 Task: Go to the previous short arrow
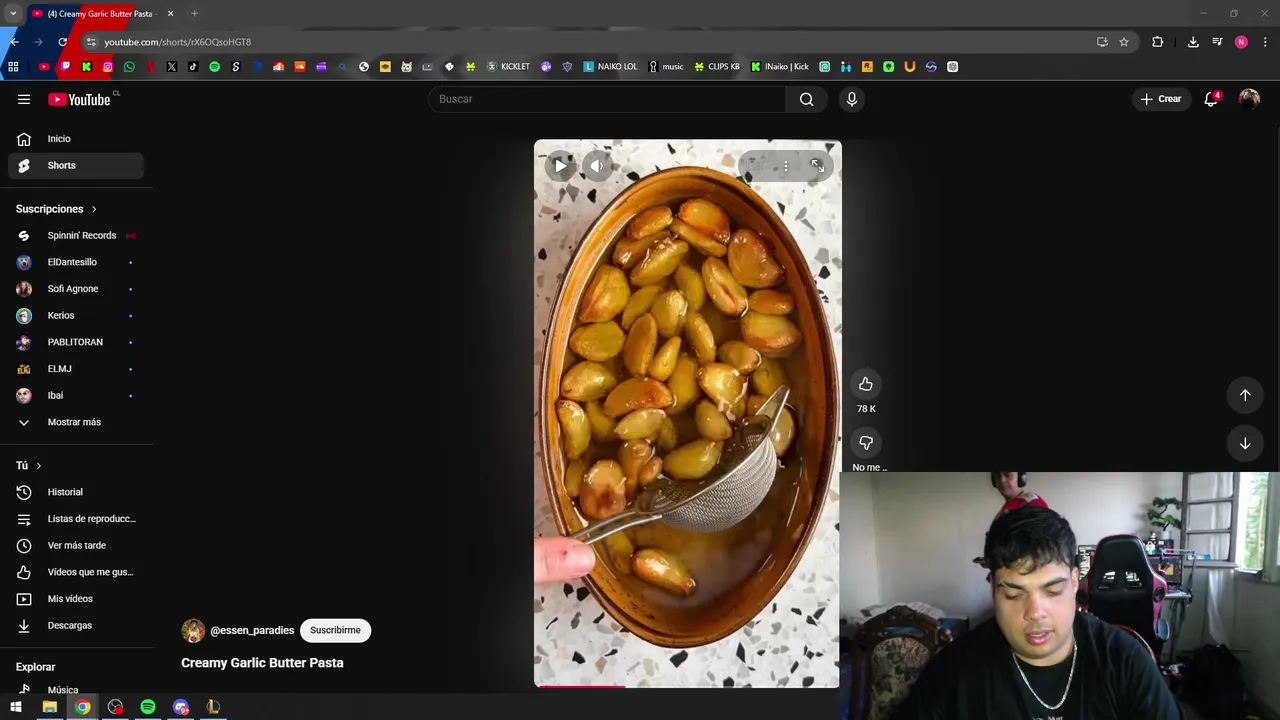(1245, 395)
